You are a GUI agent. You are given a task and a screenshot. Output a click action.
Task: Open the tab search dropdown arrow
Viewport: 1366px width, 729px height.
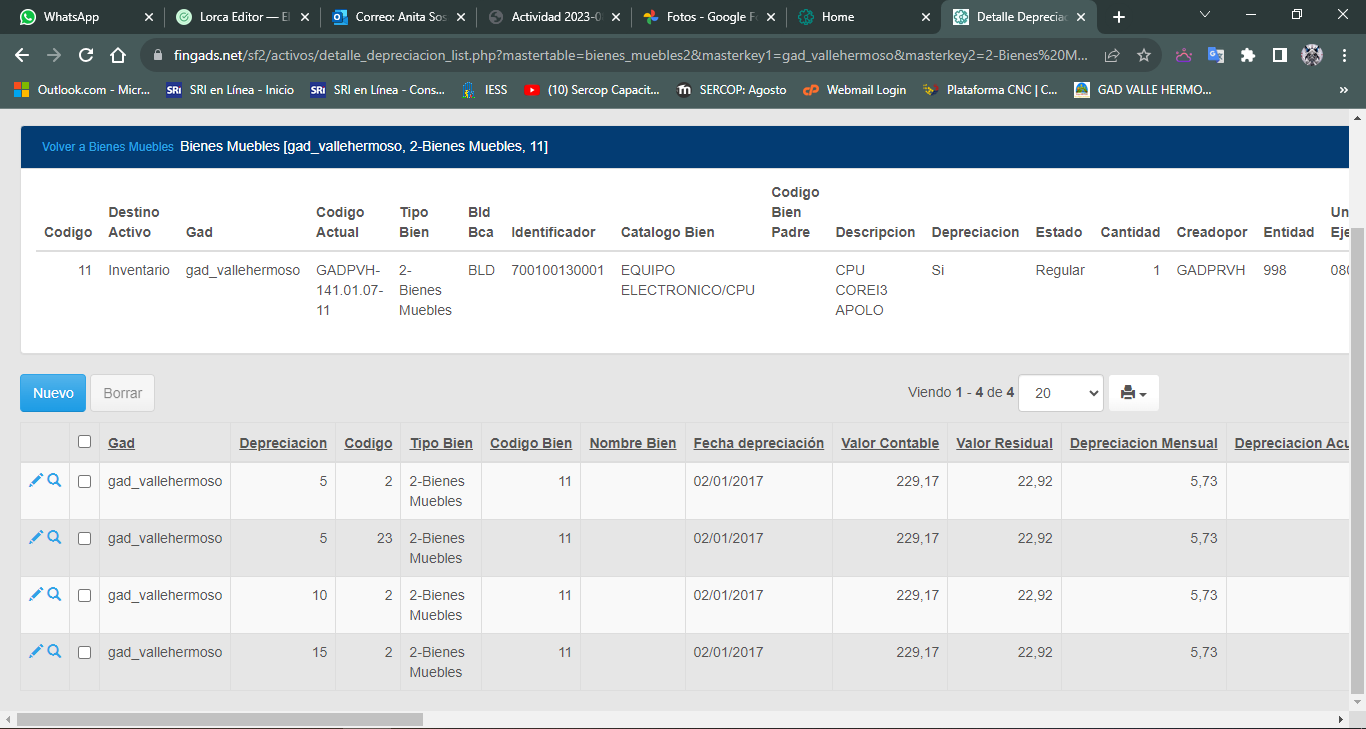click(x=1204, y=16)
